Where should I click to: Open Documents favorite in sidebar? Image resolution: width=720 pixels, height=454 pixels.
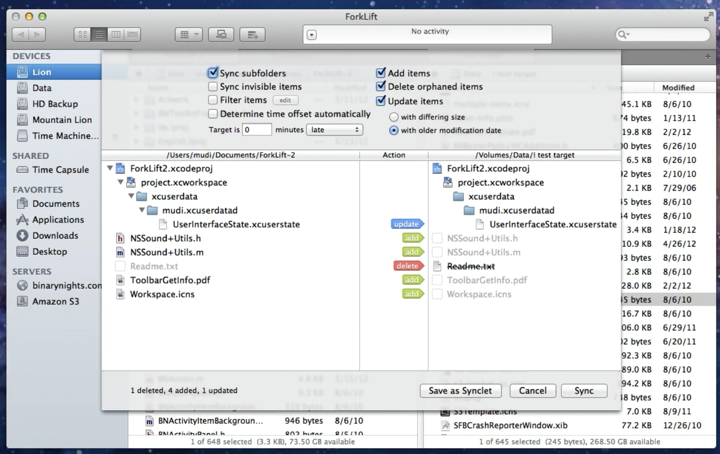click(54, 204)
